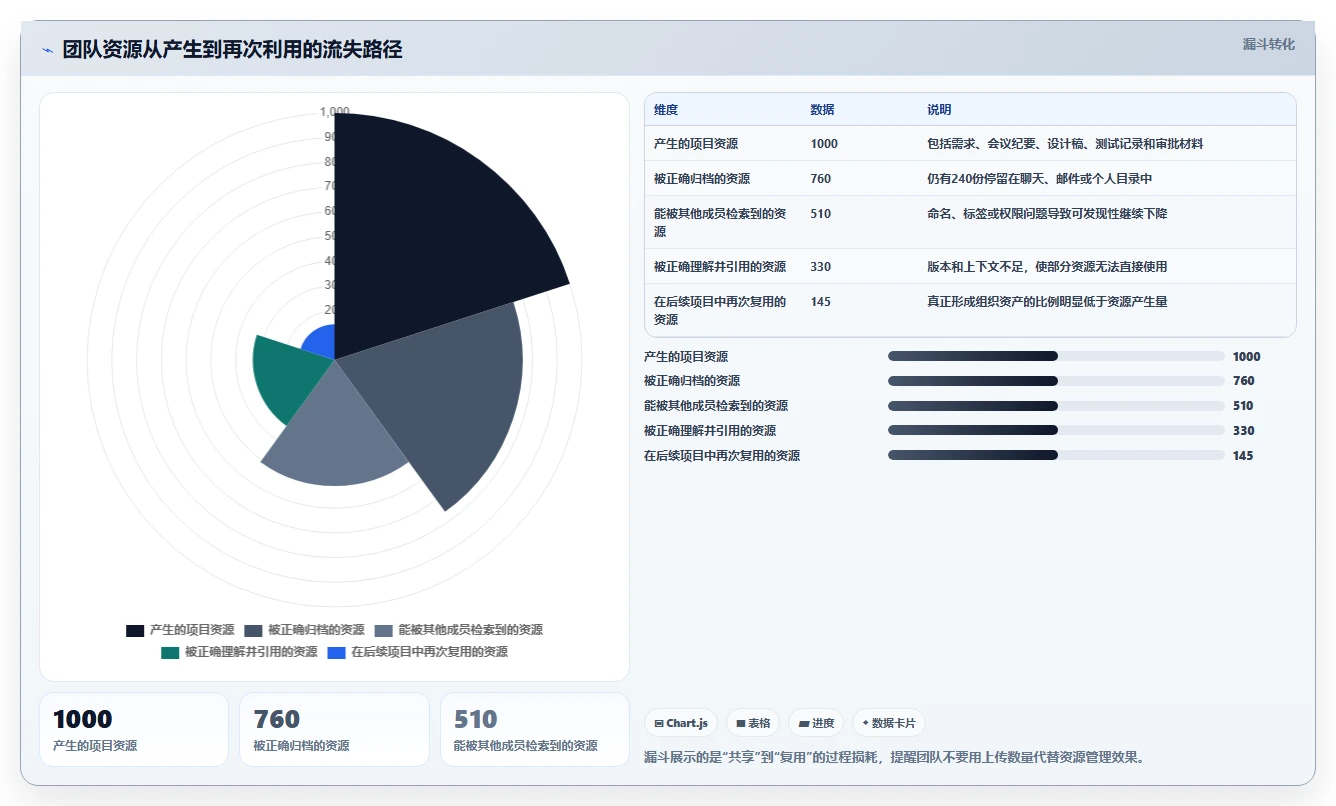Image resolution: width=1336 pixels, height=806 pixels.
Task: Toggle the 在后续项目中再次复用的资源 legend entry
Action: [418, 652]
